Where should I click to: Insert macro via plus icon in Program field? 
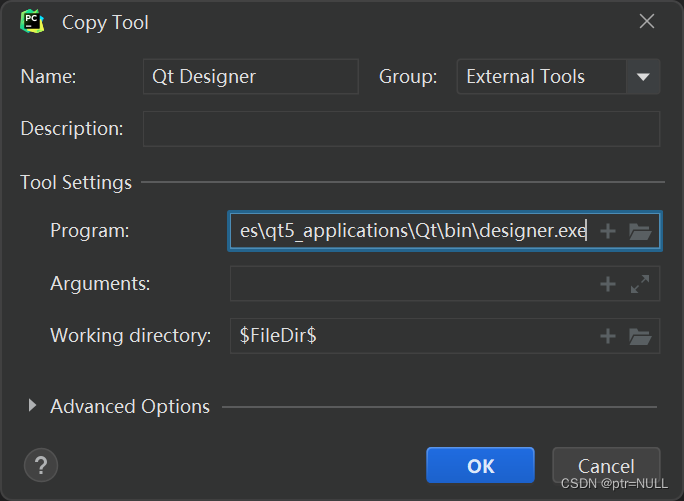[x=608, y=231]
